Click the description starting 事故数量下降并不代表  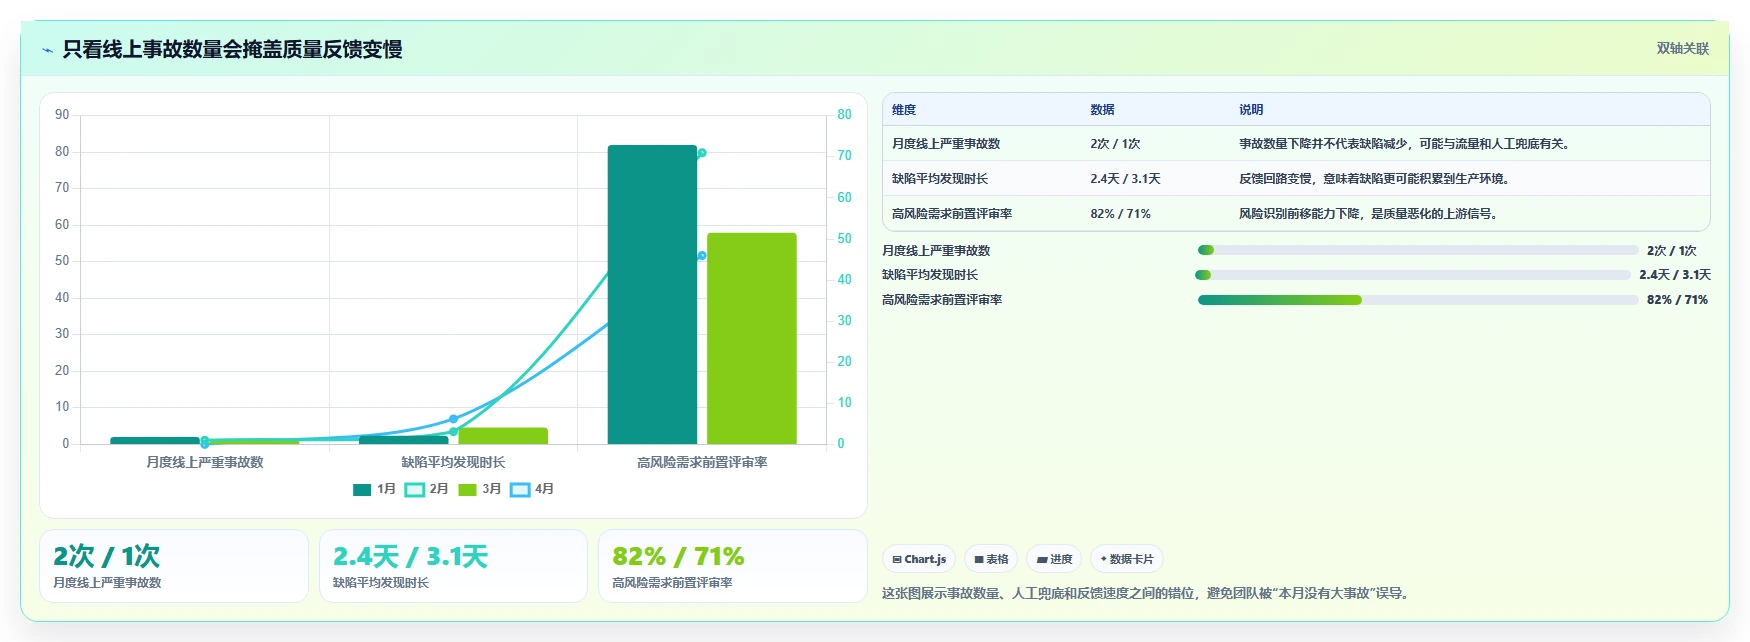(1406, 144)
